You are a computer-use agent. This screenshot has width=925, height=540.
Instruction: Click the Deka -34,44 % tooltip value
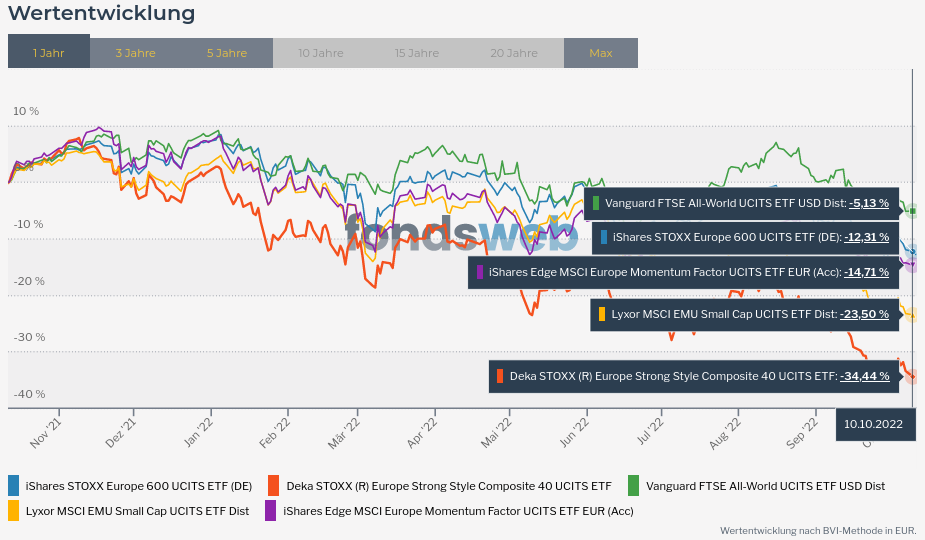coord(865,376)
